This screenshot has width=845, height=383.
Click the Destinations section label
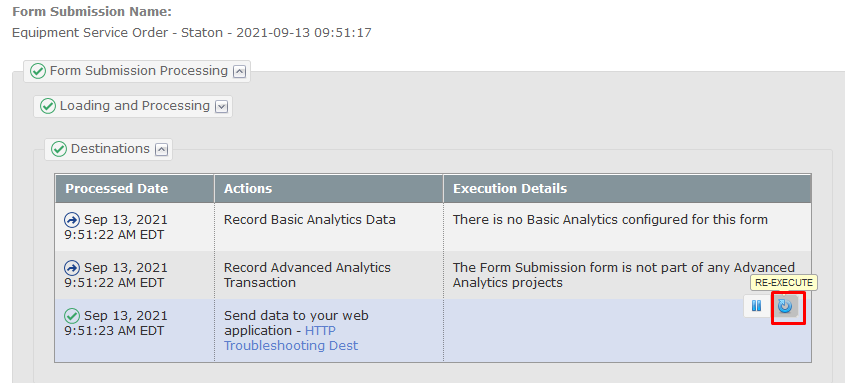click(110, 149)
